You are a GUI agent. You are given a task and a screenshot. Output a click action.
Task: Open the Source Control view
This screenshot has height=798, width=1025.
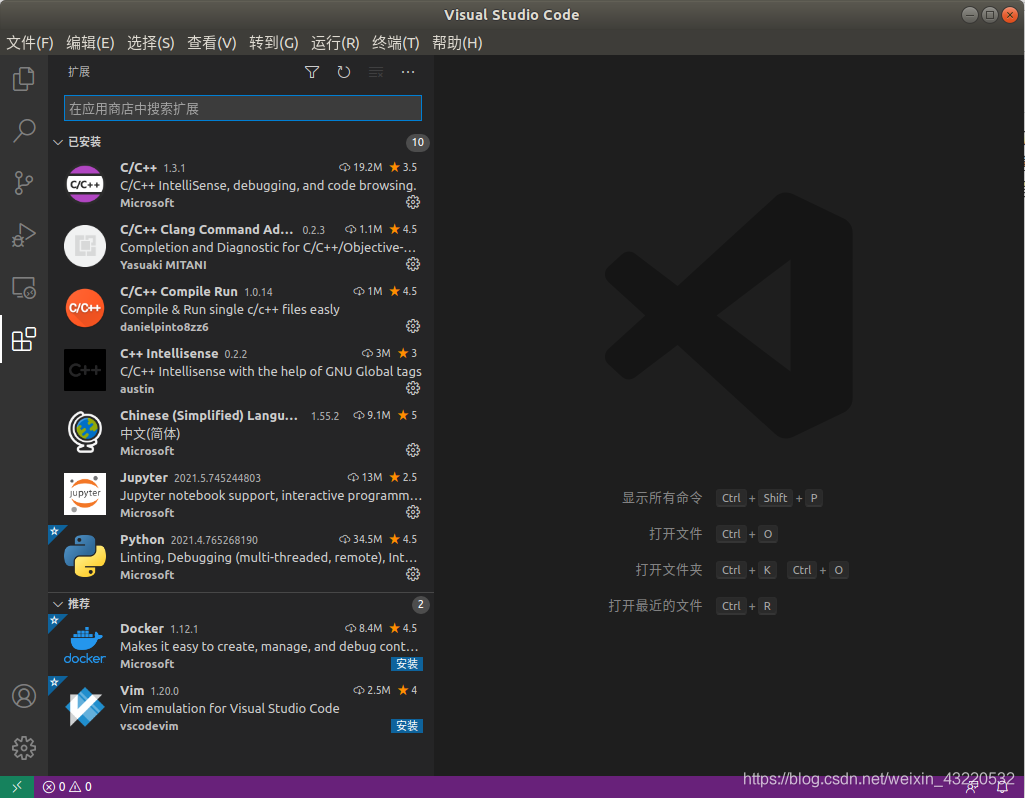[x=24, y=183]
